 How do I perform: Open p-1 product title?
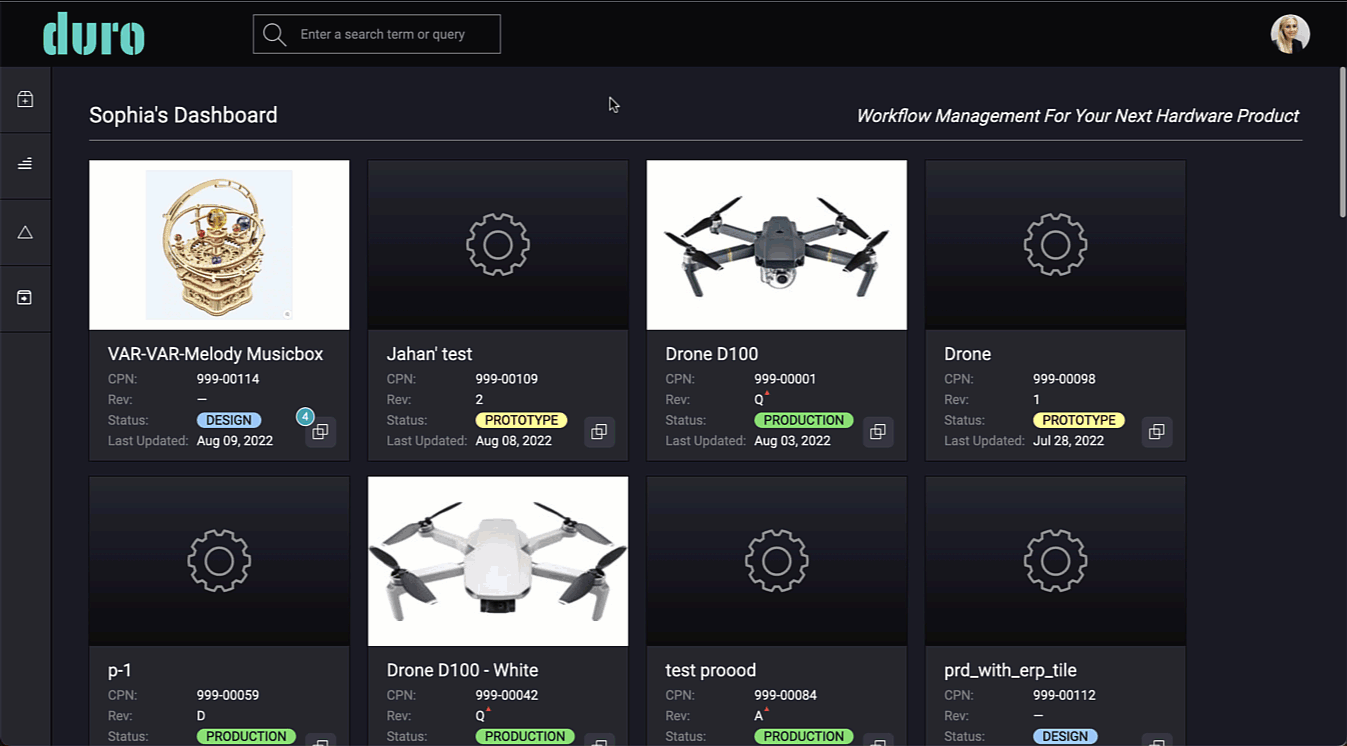tap(121, 670)
